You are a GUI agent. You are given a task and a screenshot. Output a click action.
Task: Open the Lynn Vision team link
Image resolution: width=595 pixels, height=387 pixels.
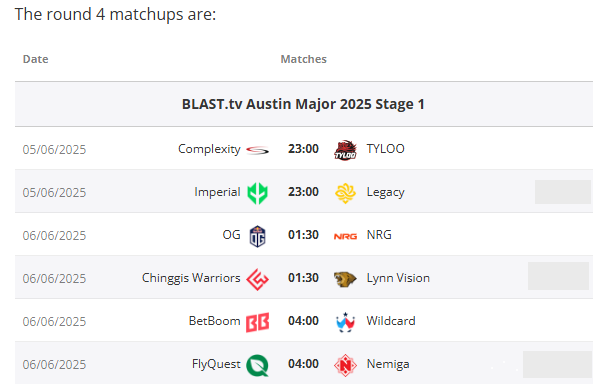tap(398, 278)
